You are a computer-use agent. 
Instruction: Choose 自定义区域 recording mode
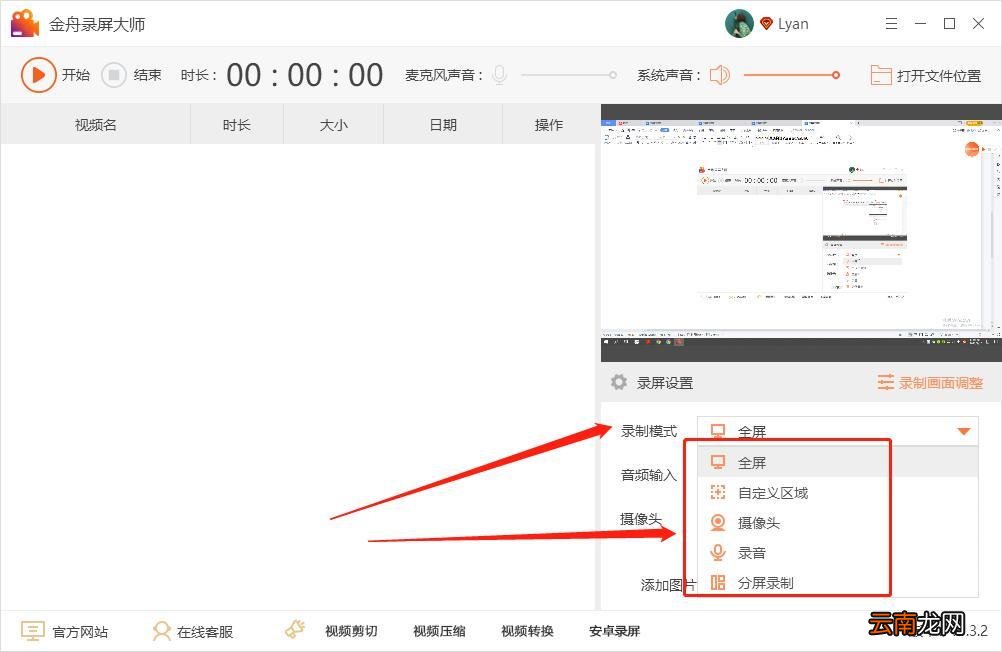pos(837,492)
